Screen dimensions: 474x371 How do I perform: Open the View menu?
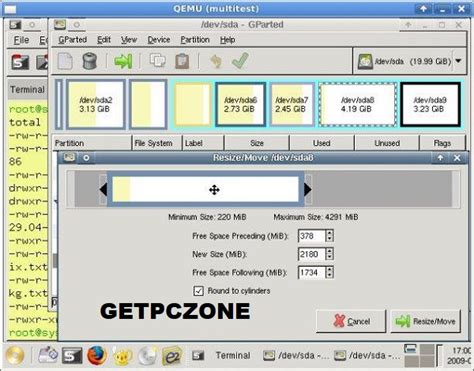click(129, 40)
